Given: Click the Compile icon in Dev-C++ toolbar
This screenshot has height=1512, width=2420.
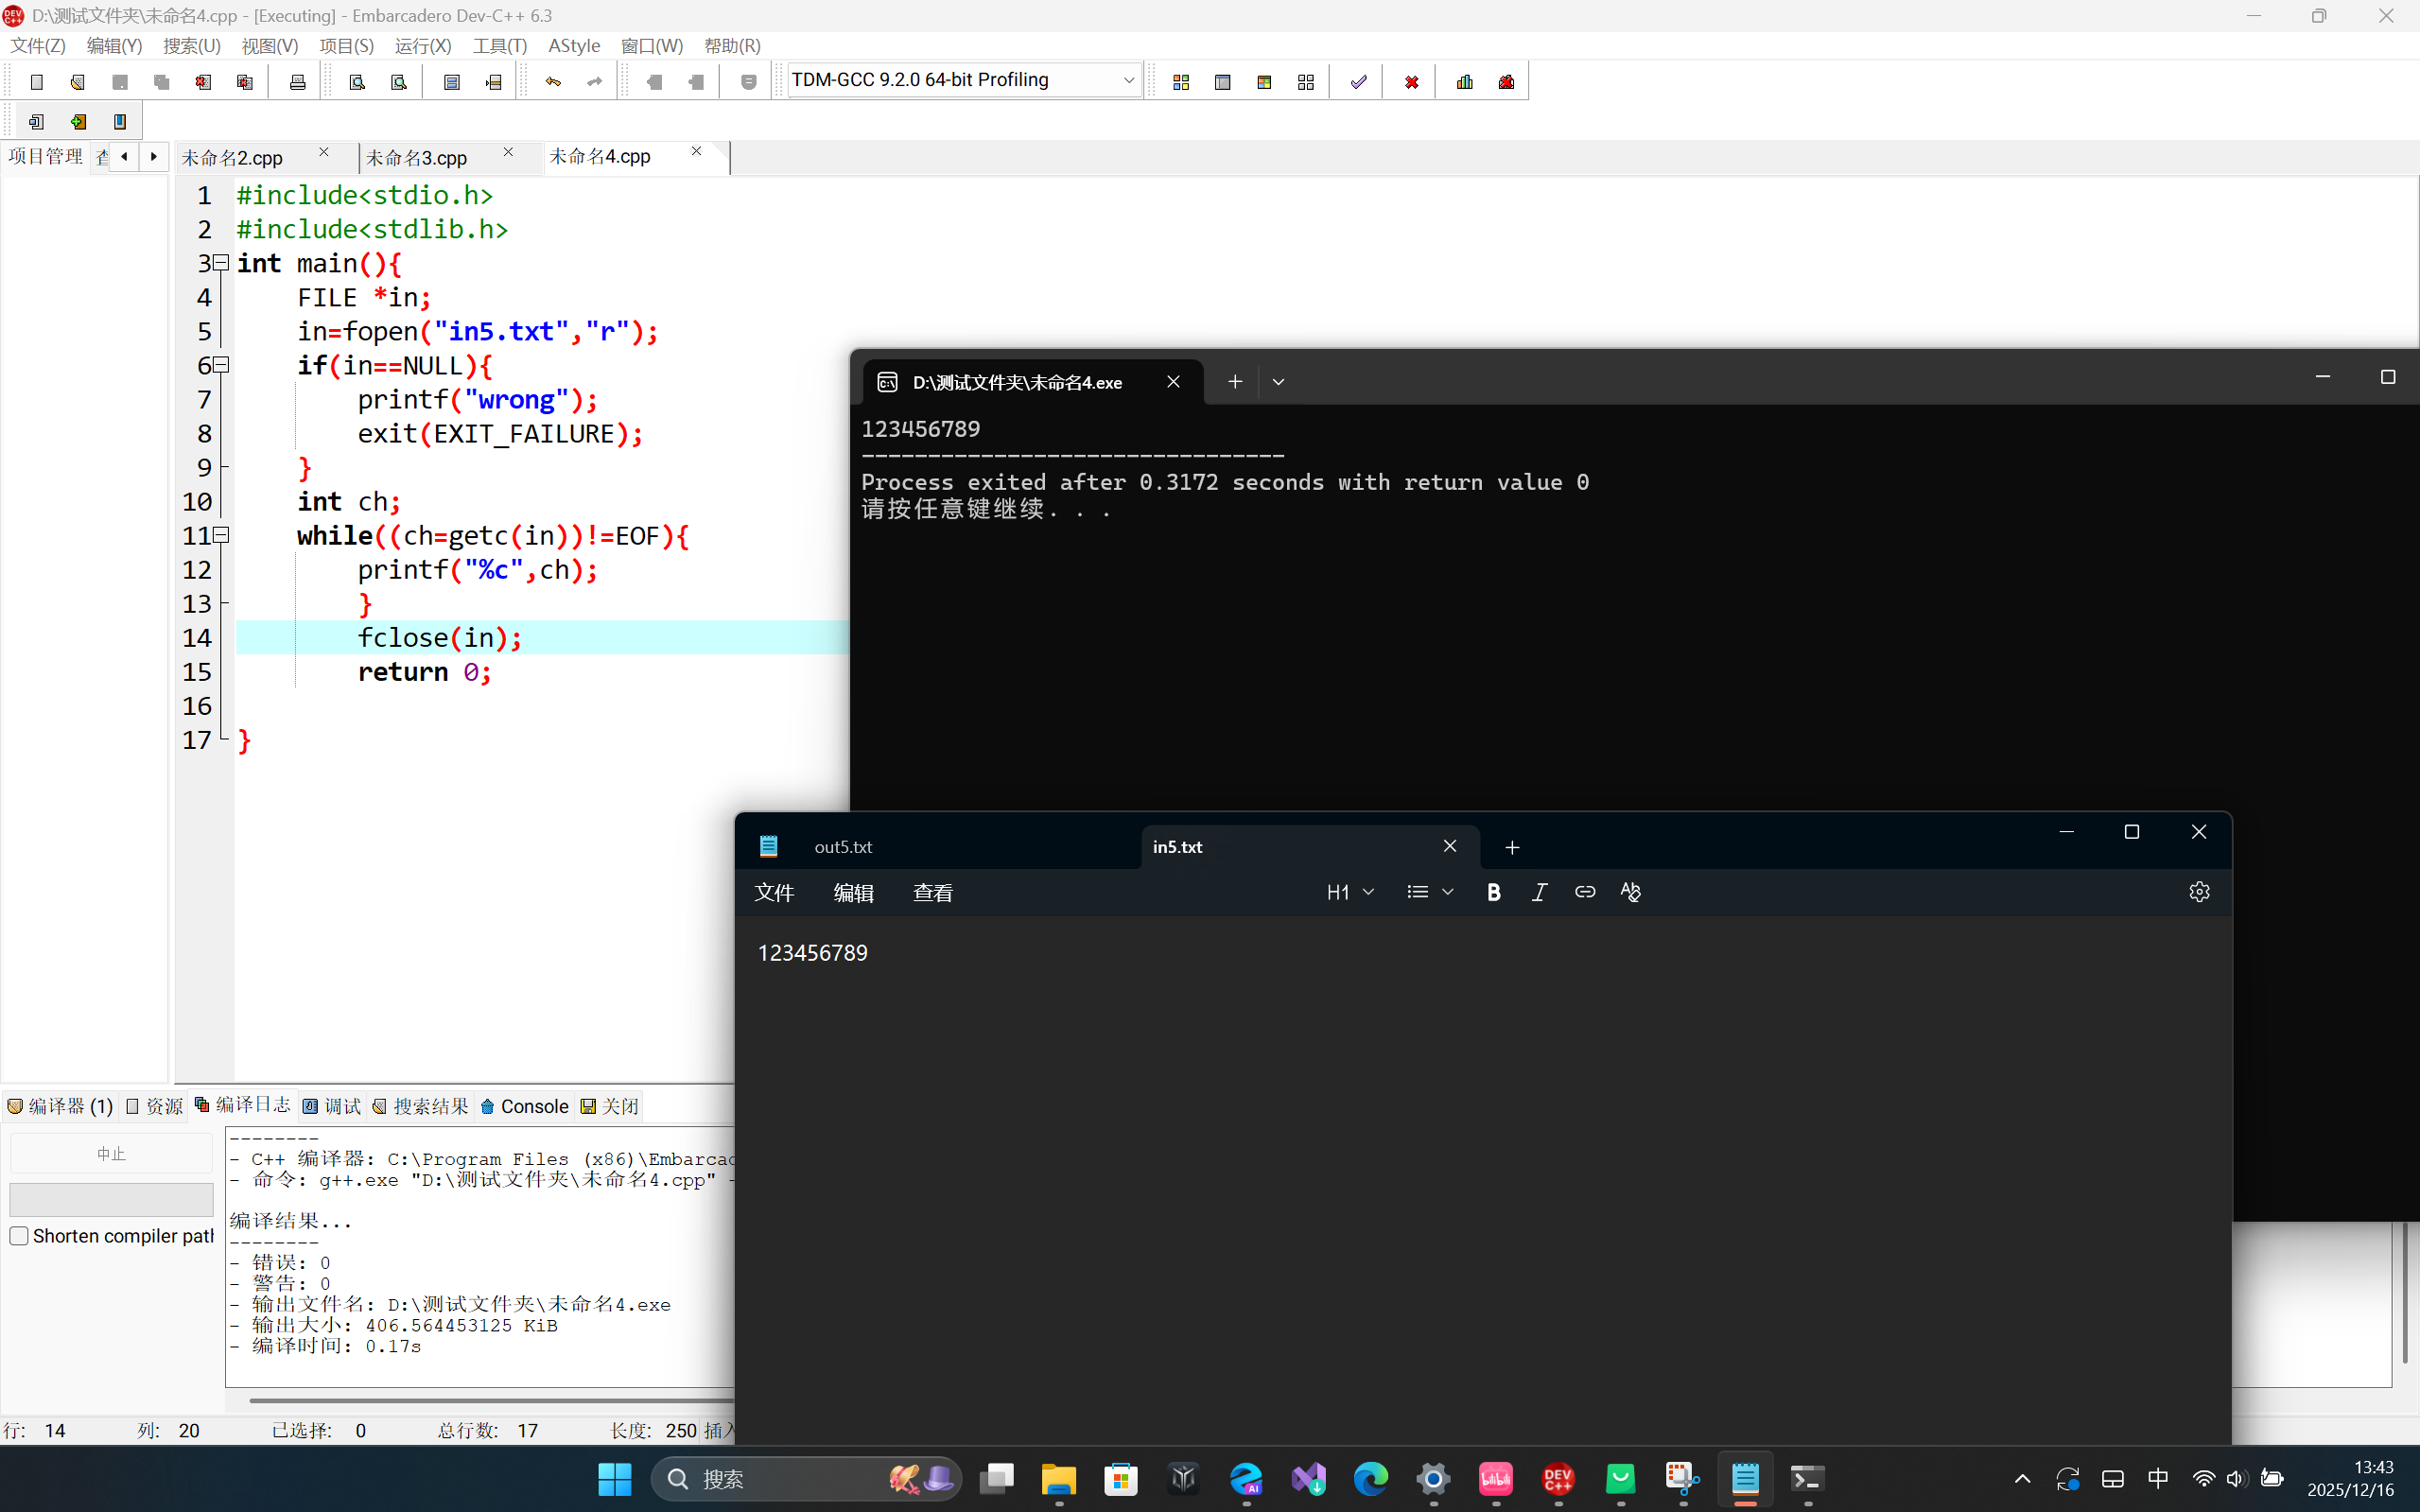Looking at the screenshot, I should (1180, 82).
